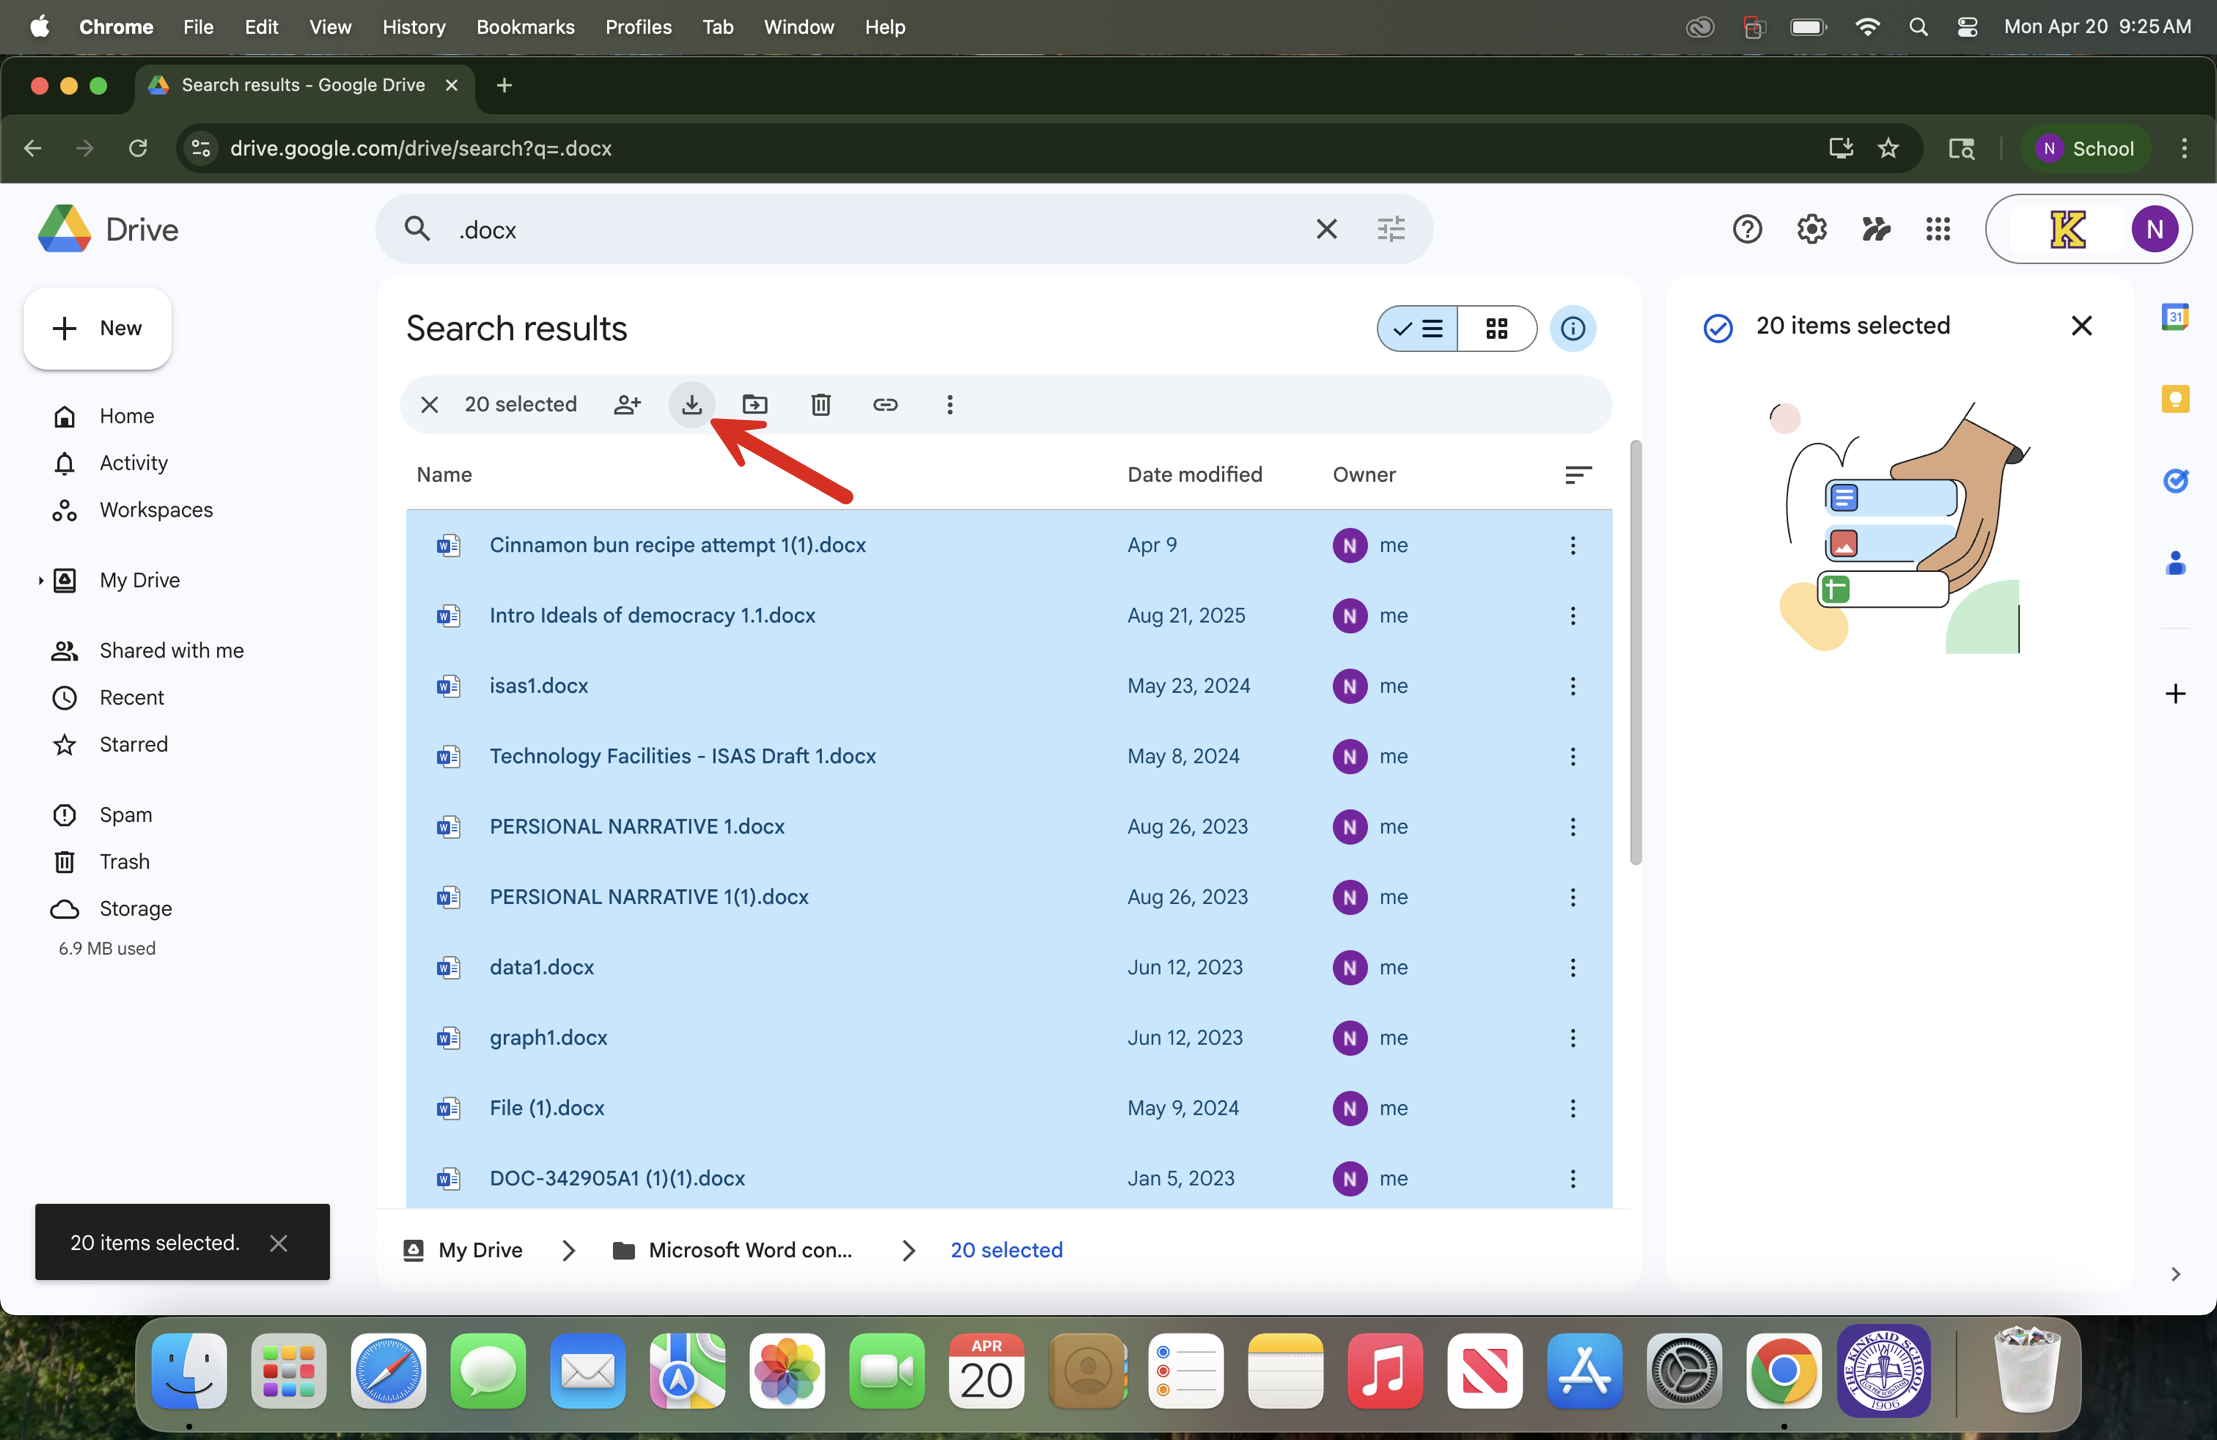The image size is (2217, 1440).
Task: Click the Move to trash icon
Action: coord(820,405)
